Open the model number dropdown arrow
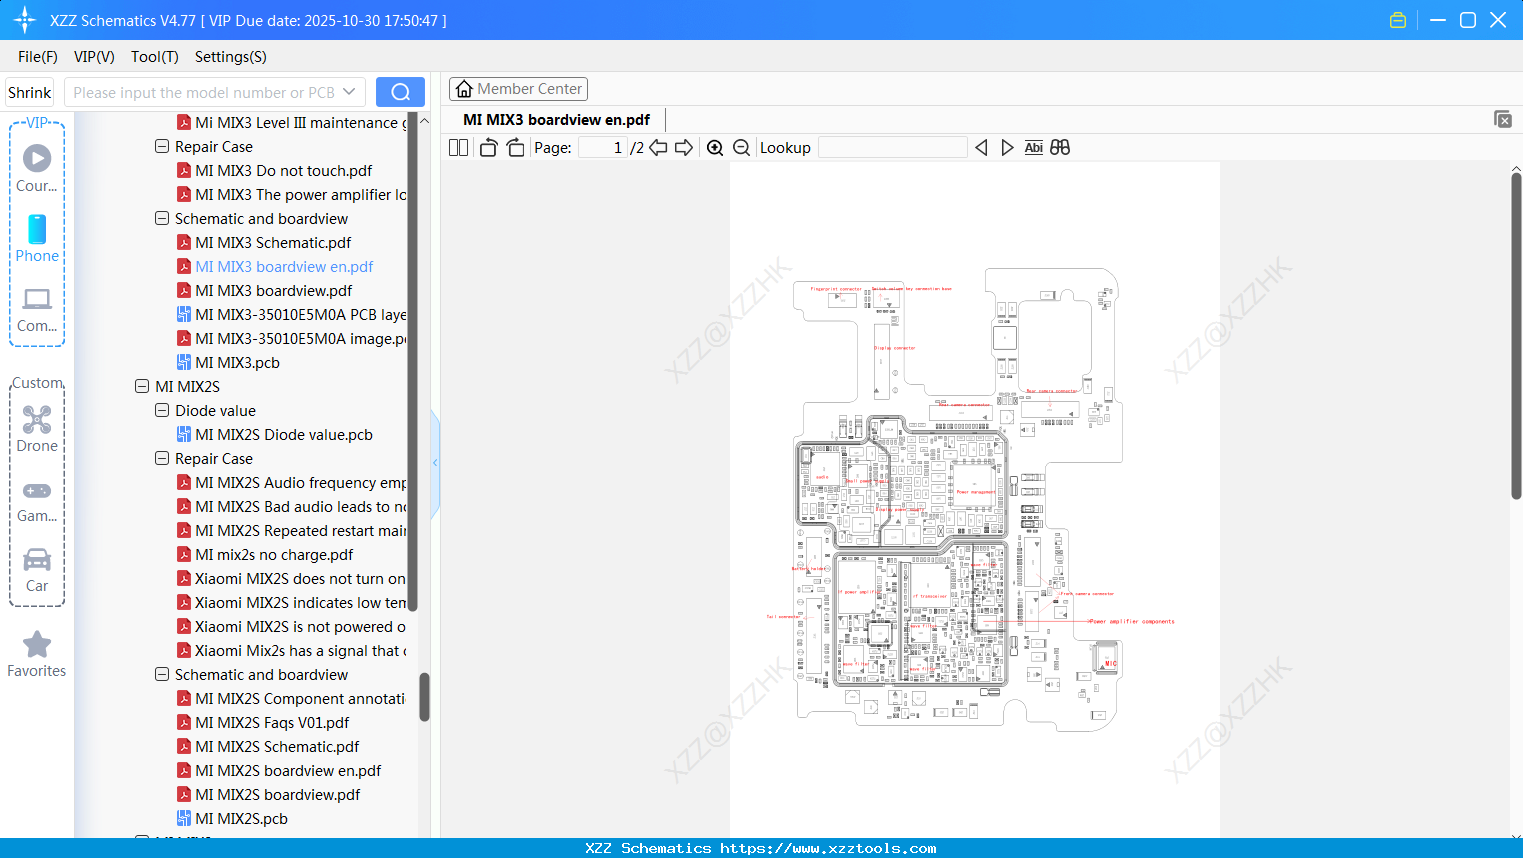The height and width of the screenshot is (858, 1523). (x=349, y=92)
